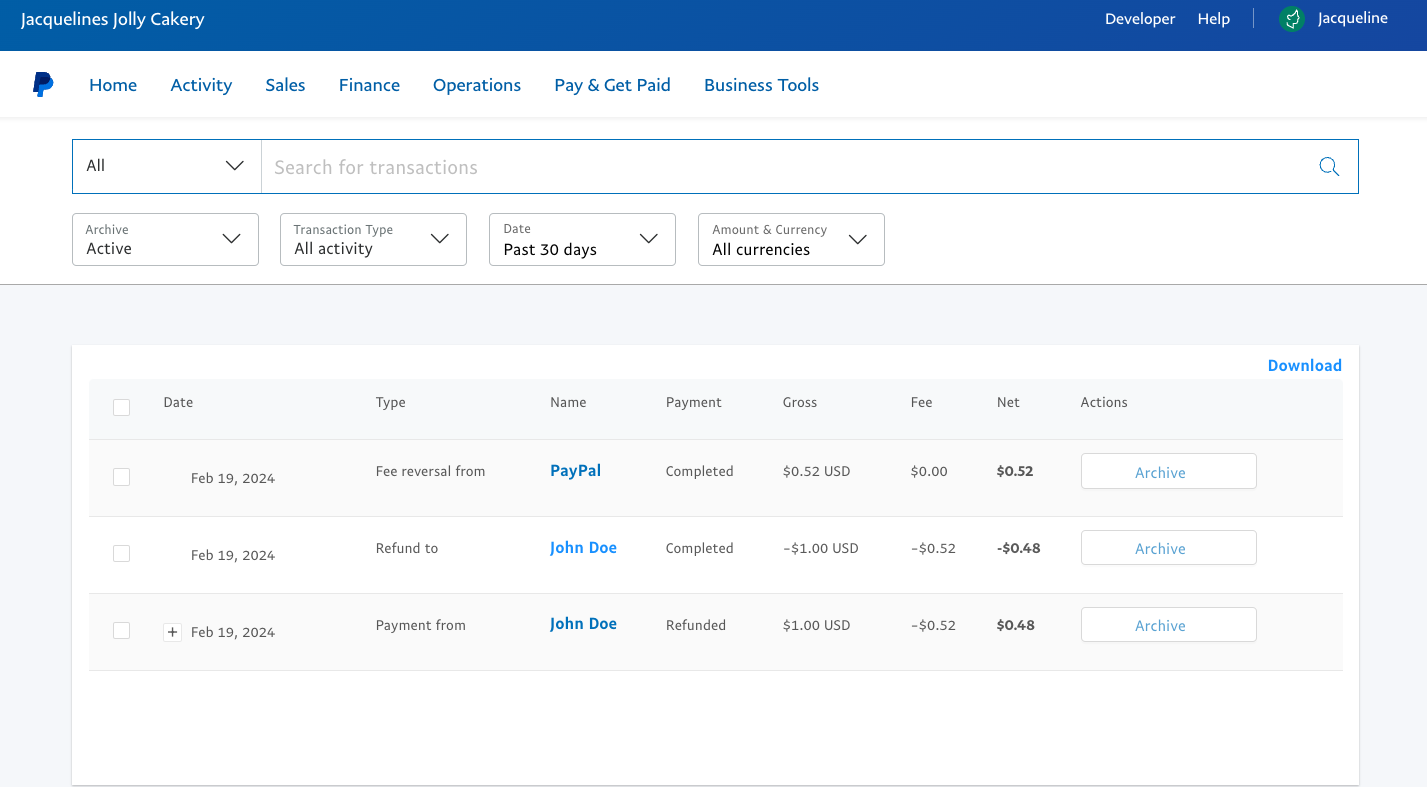Click Jacqueline's green profile avatar
The image size is (1427, 787).
tap(1292, 19)
